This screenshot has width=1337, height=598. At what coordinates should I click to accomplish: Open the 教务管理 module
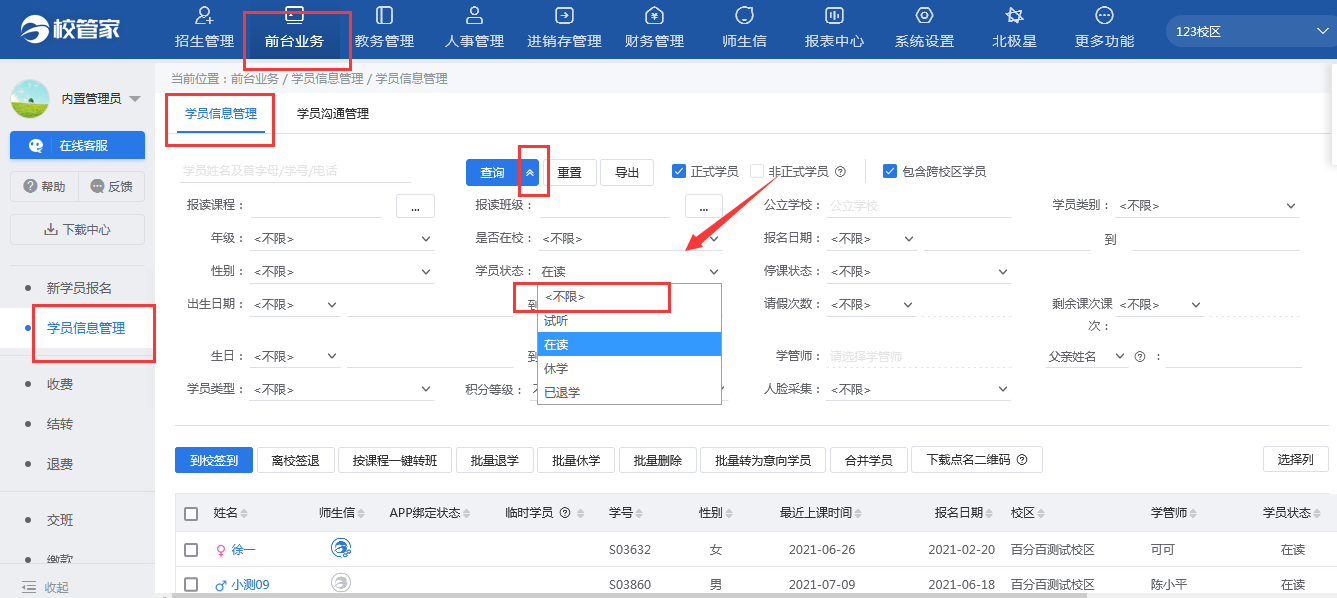point(384,28)
